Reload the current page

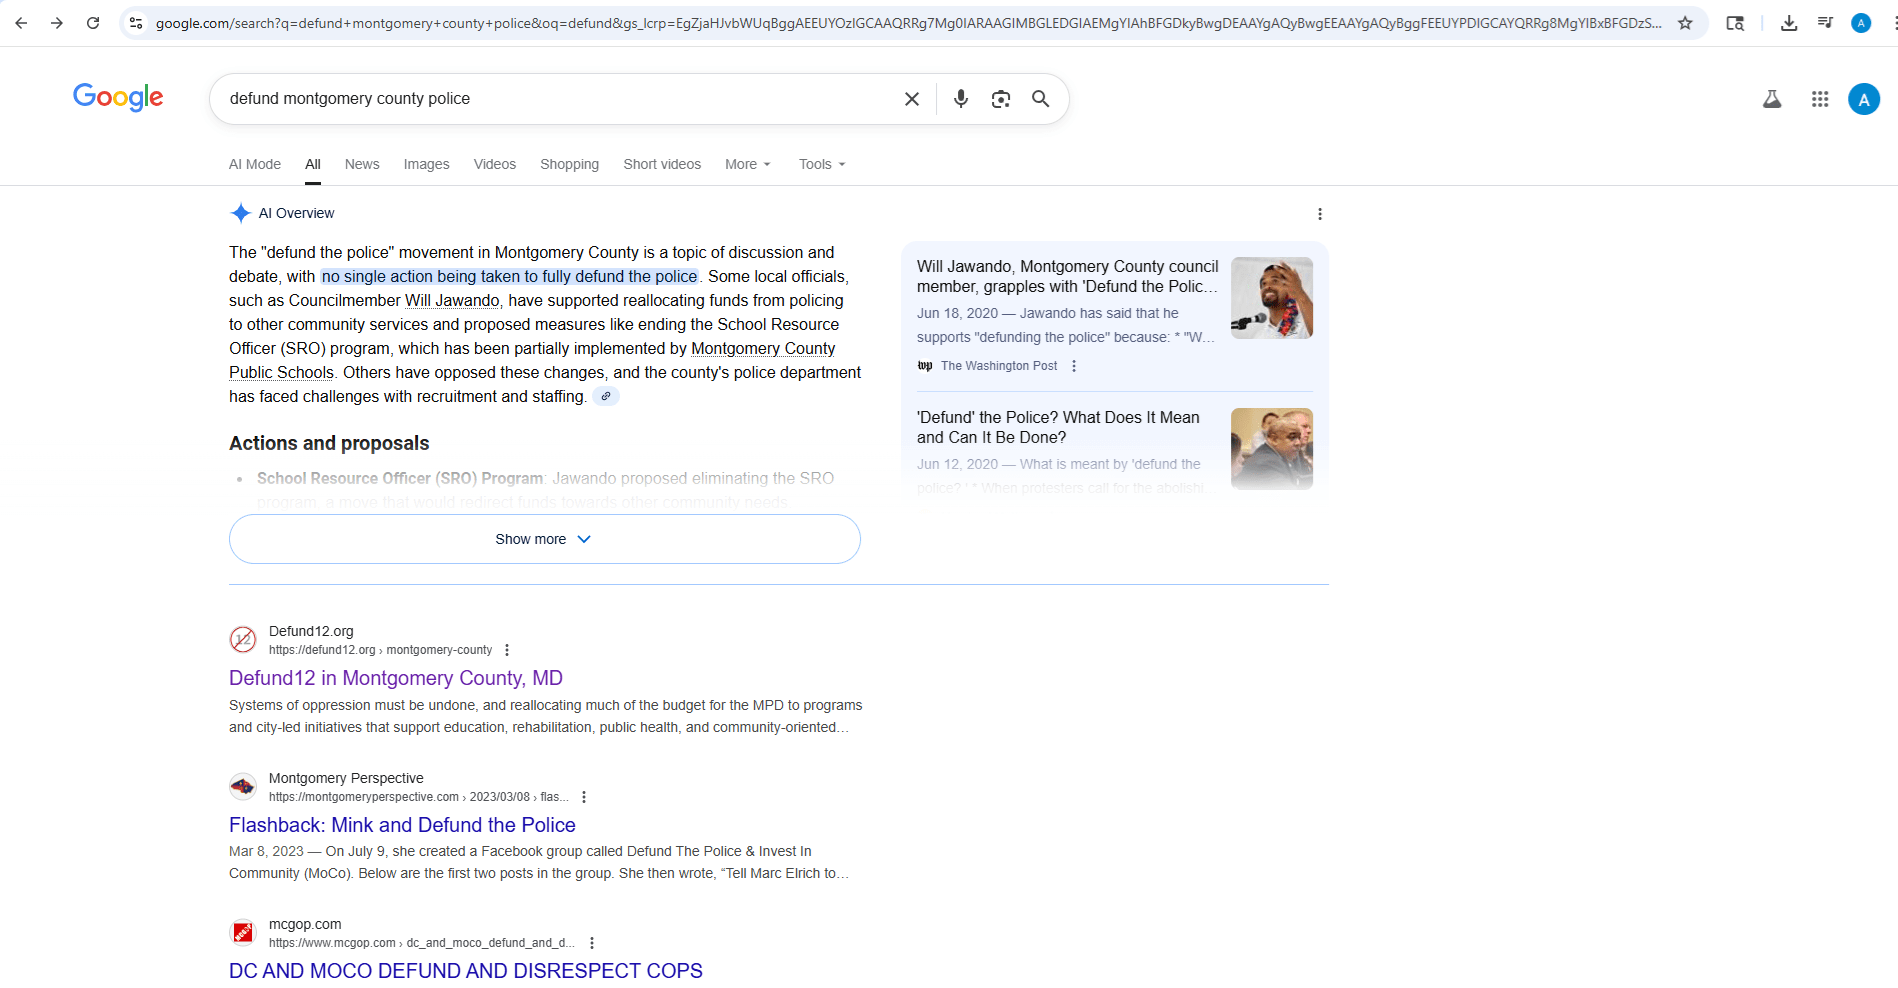(93, 23)
